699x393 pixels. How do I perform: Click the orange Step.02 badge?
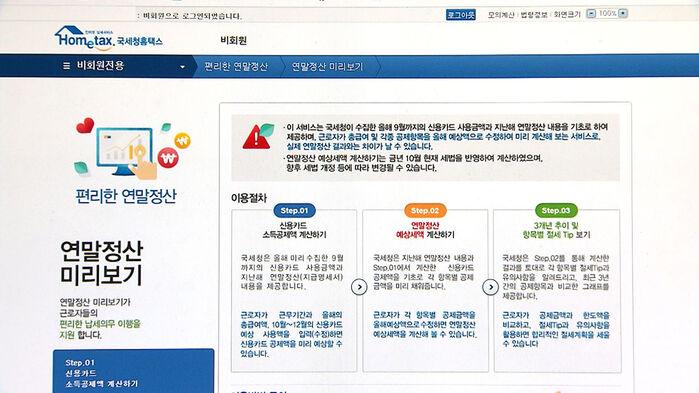pyautogui.click(x=425, y=210)
